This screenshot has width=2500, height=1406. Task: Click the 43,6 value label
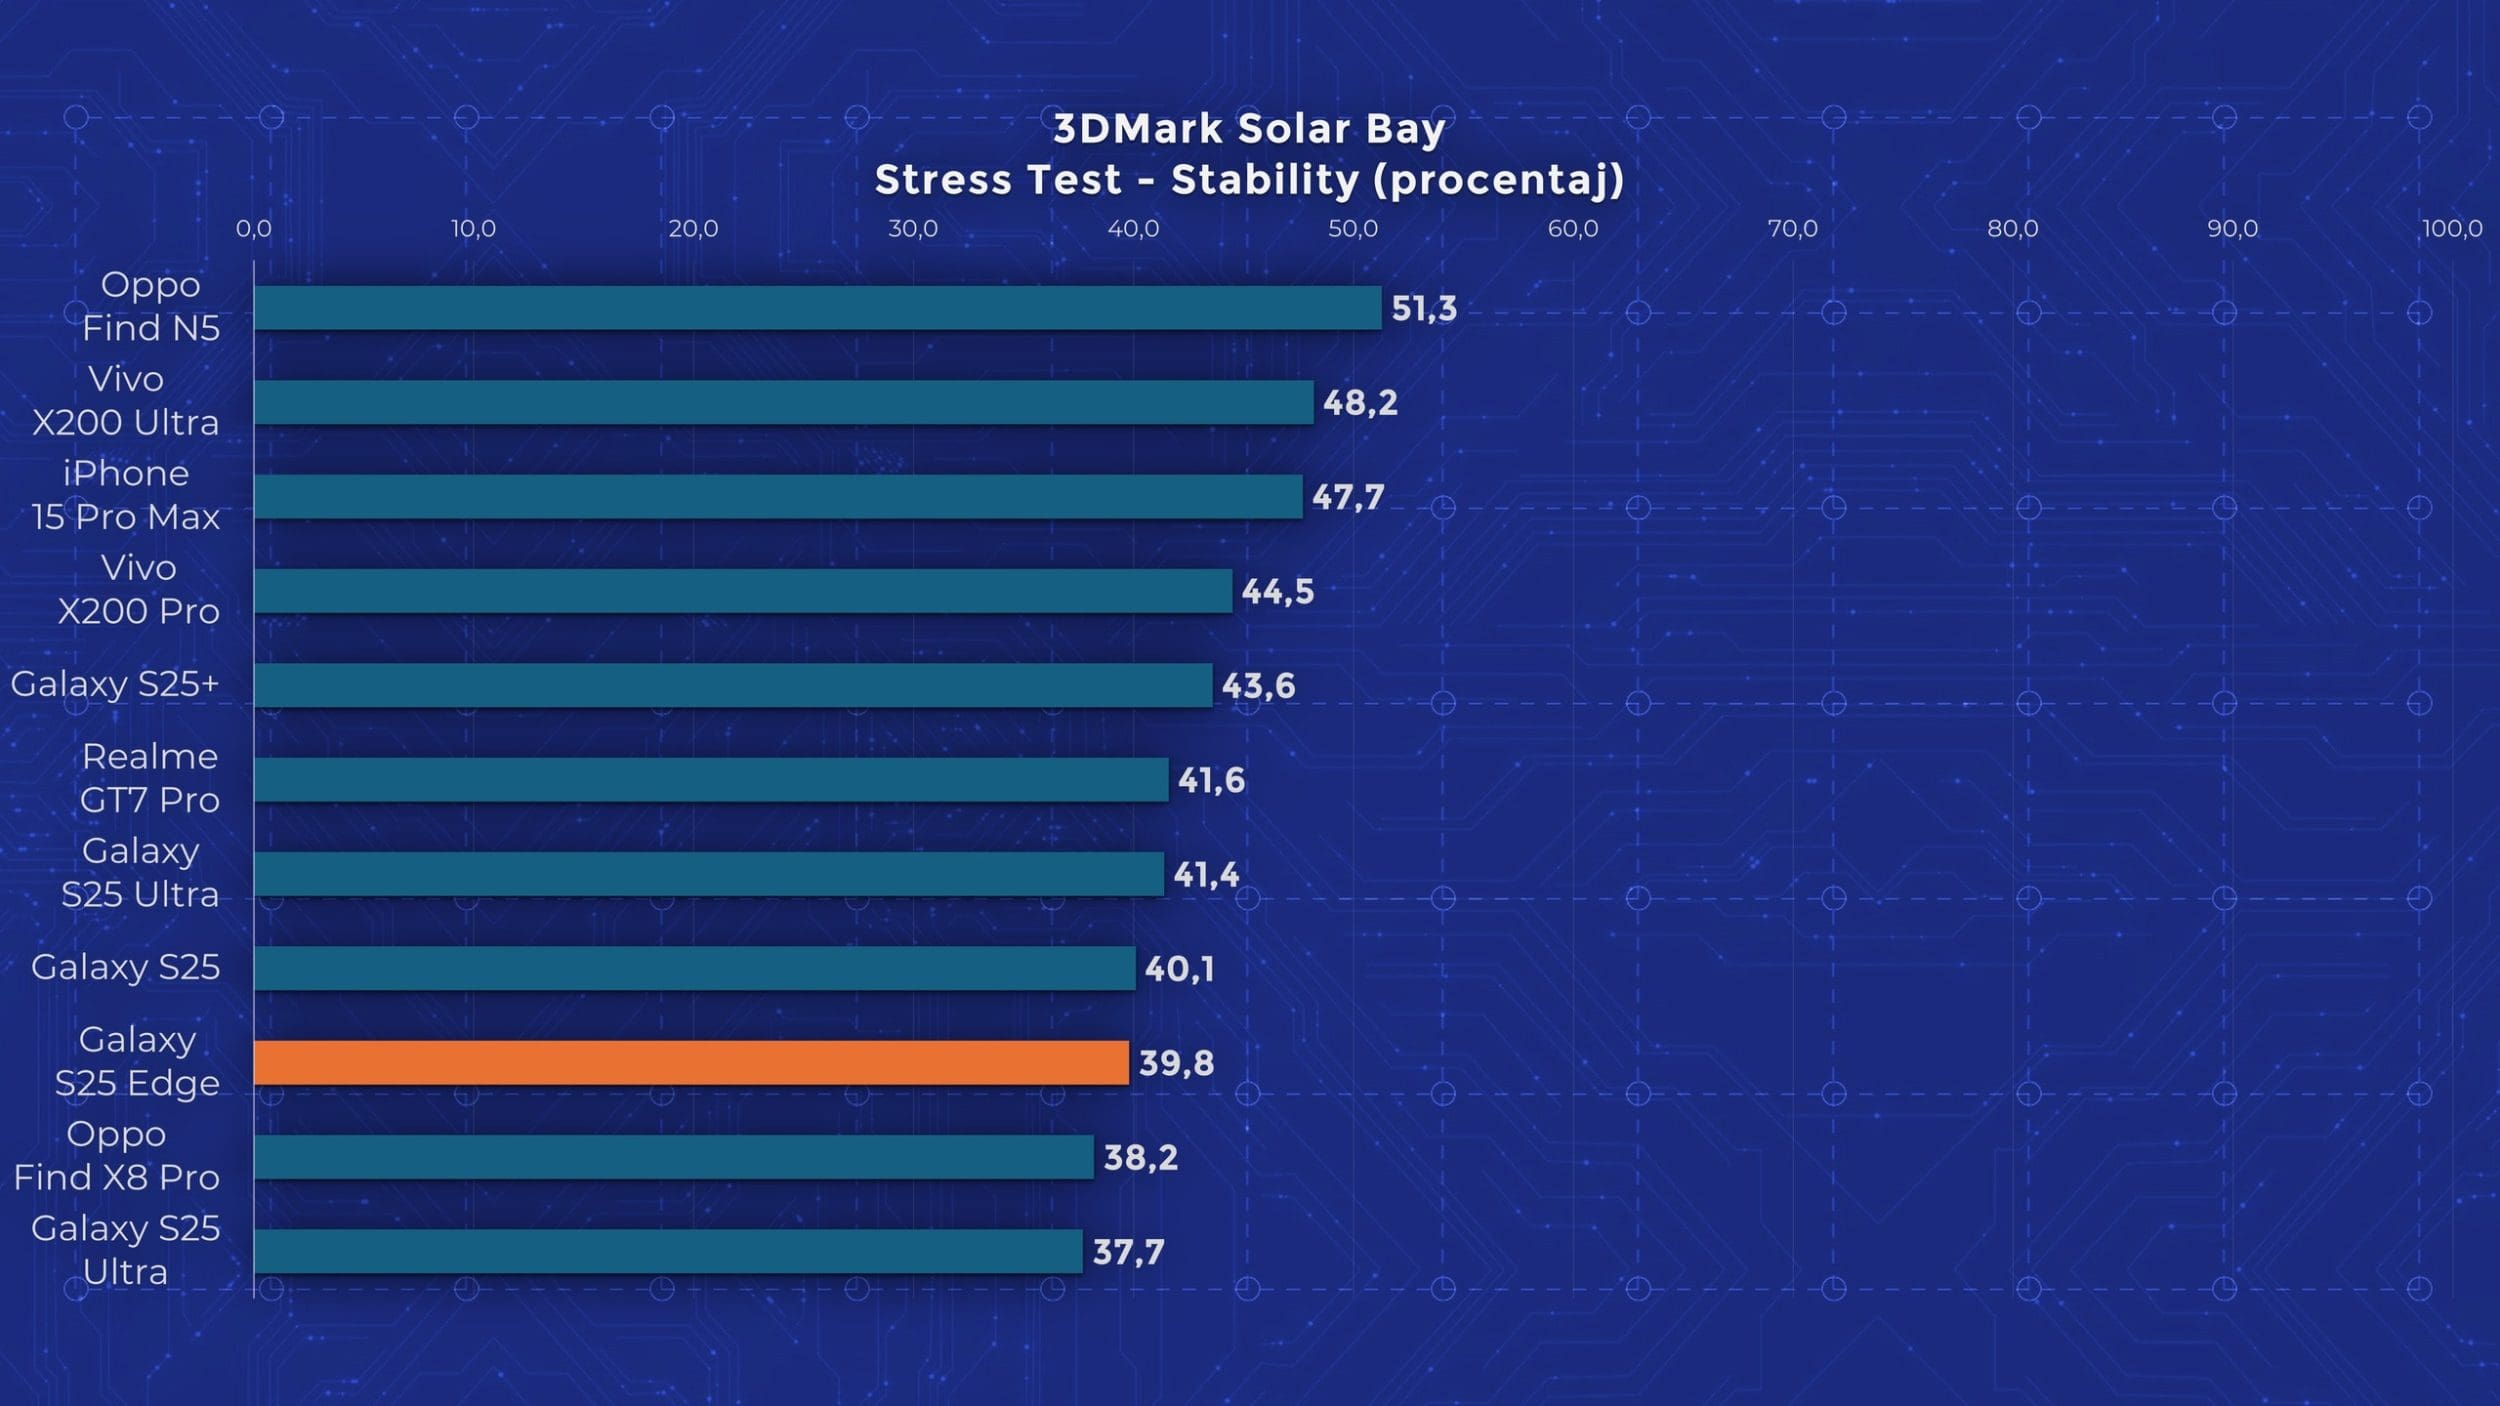1257,686
